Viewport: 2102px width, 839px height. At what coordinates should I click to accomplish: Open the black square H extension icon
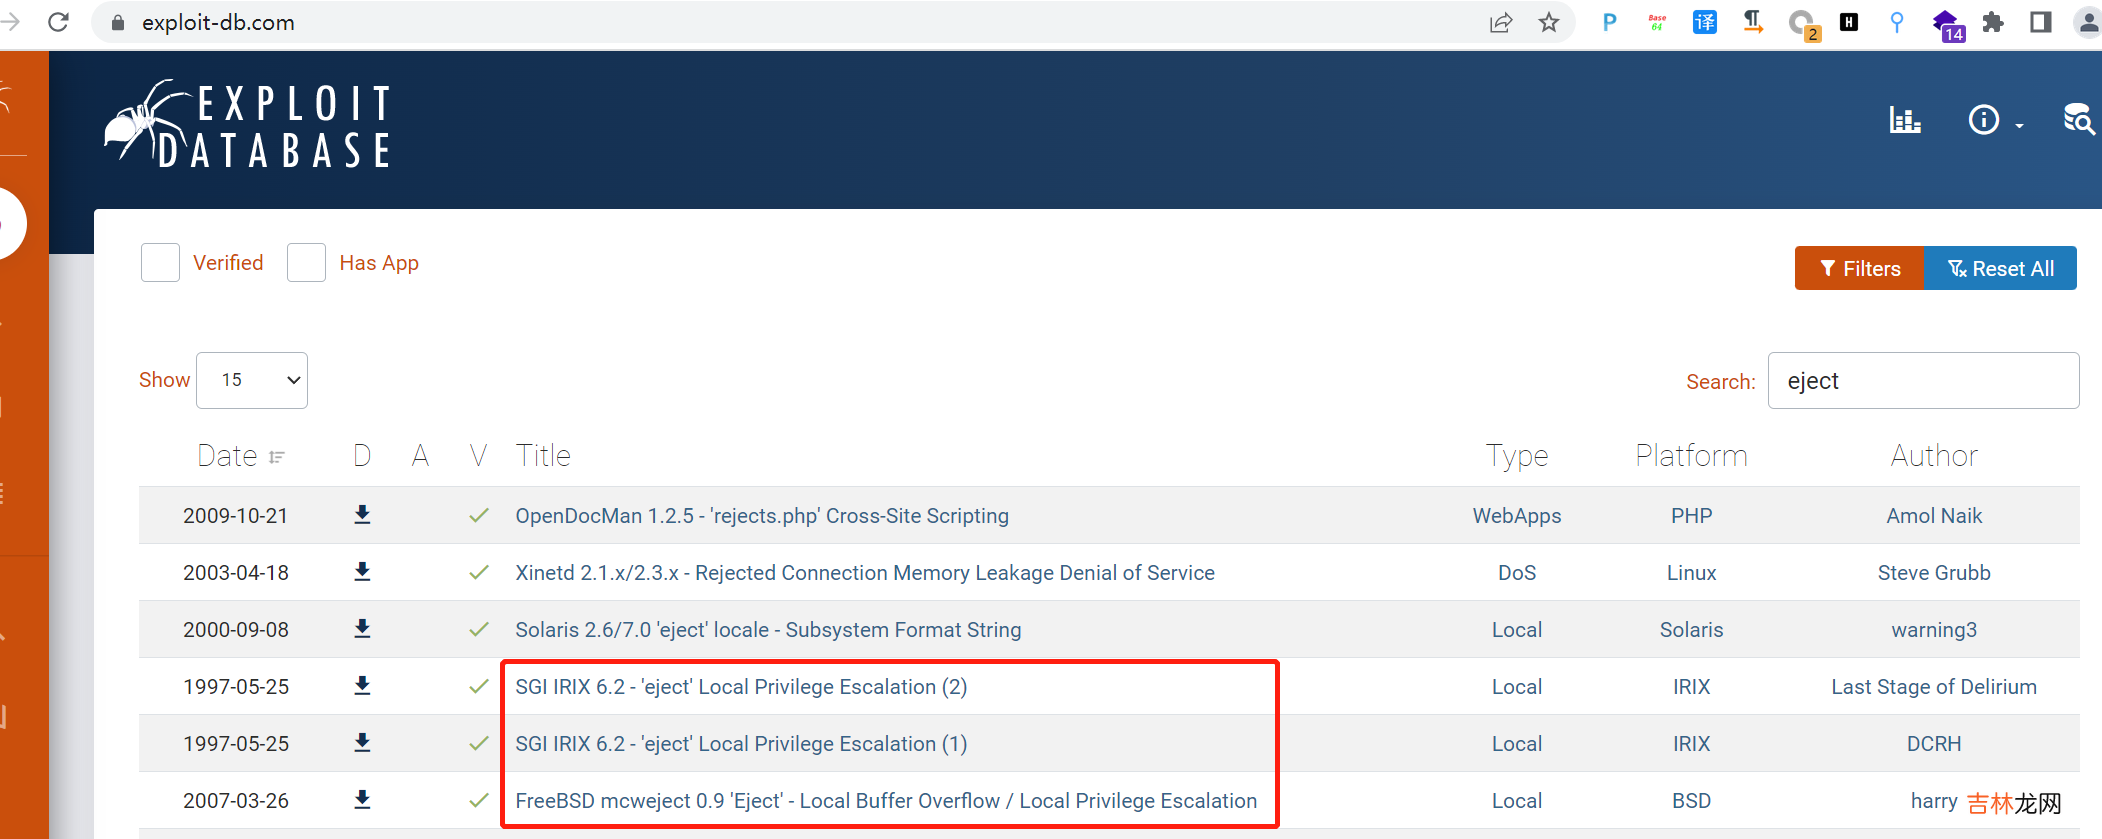pos(1849,22)
